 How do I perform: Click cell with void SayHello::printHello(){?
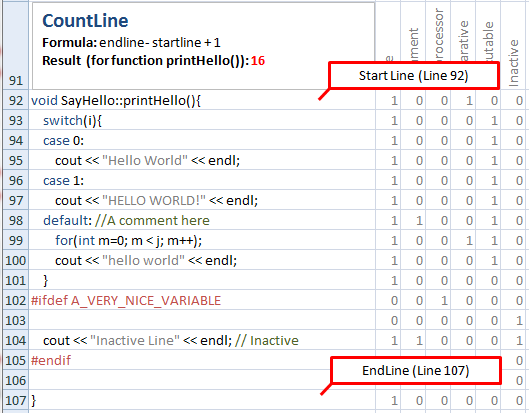(202, 101)
